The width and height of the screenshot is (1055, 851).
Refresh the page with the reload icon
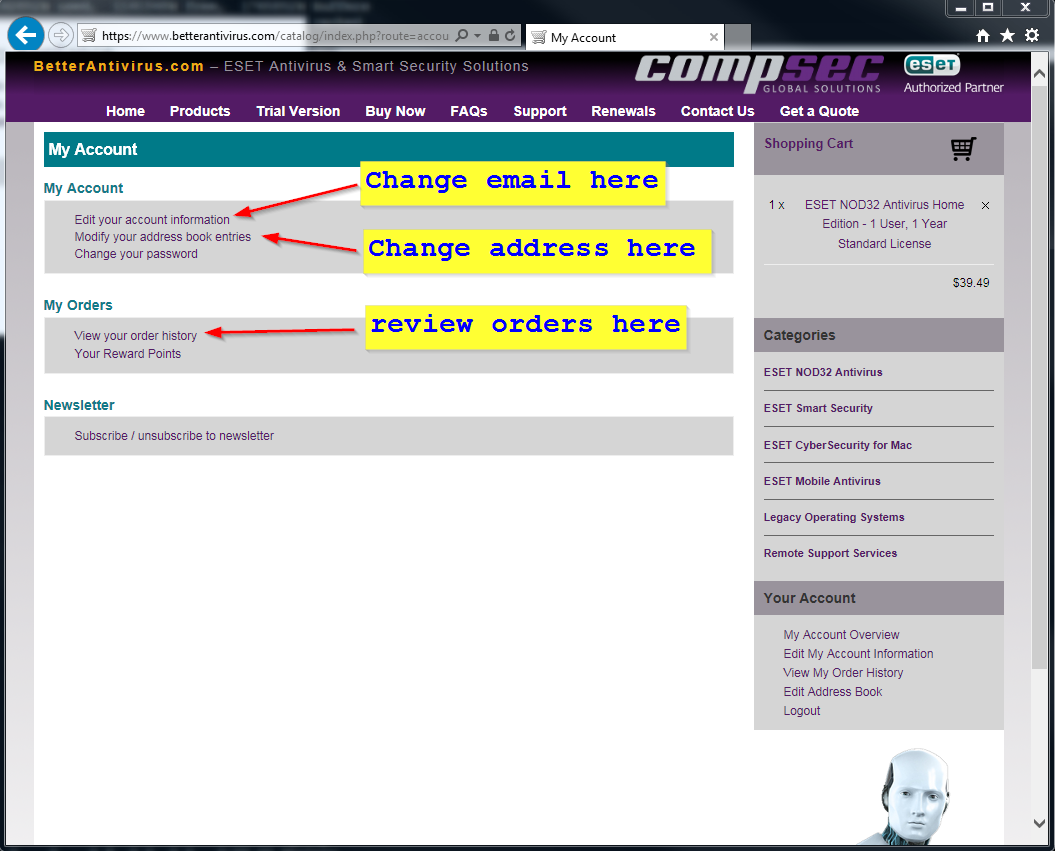point(511,36)
